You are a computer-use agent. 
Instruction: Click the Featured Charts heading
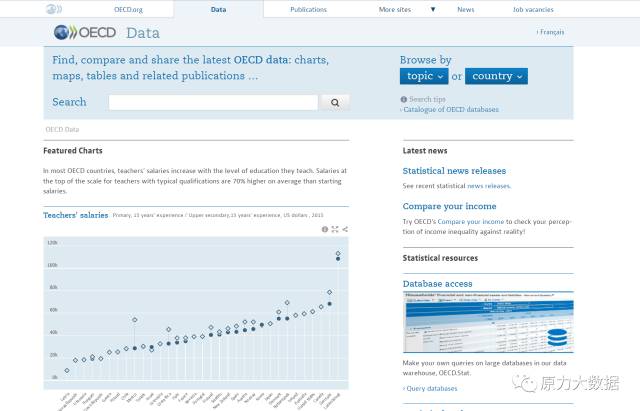(x=73, y=151)
